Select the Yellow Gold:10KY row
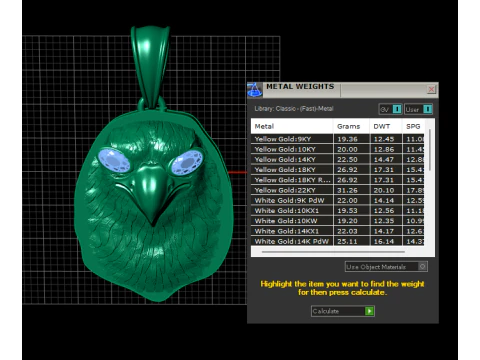 pos(337,149)
